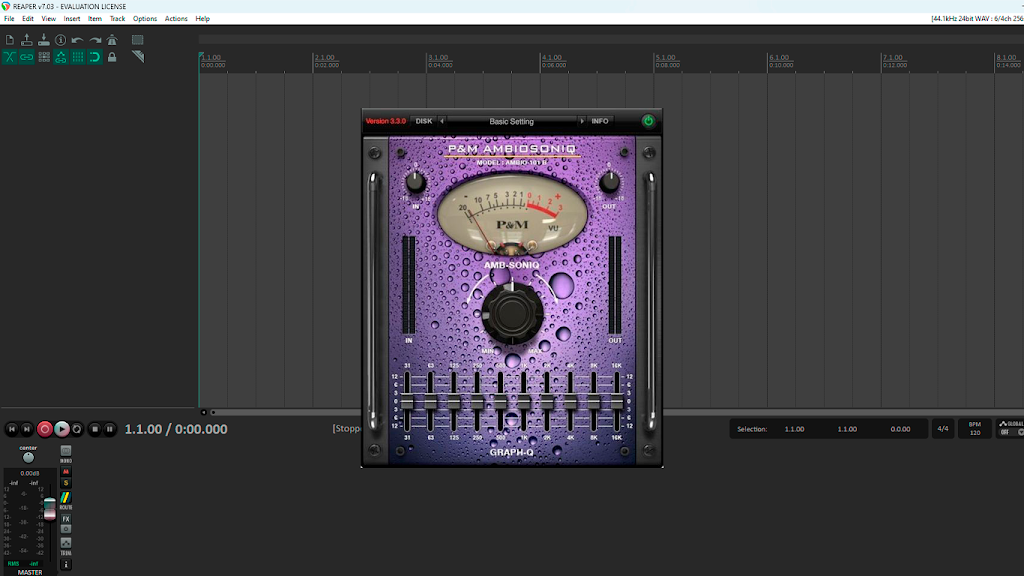The width and height of the screenshot is (1024, 576).
Task: Go to project end transport button
Action: 27,429
